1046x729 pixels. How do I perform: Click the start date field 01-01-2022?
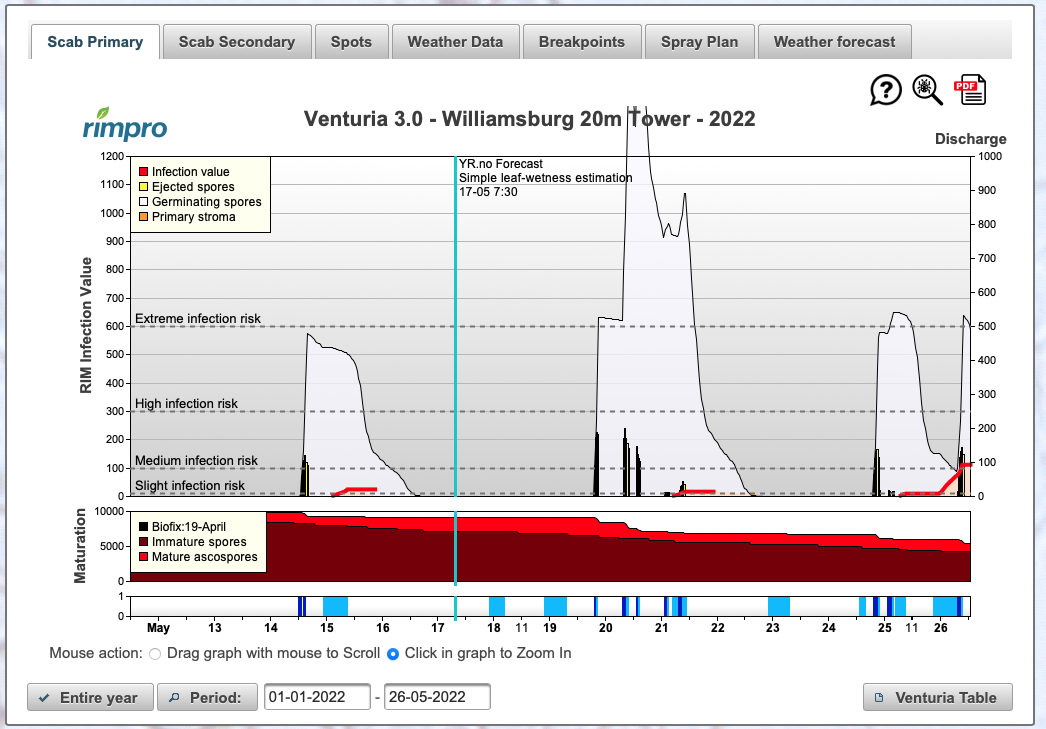click(x=317, y=697)
